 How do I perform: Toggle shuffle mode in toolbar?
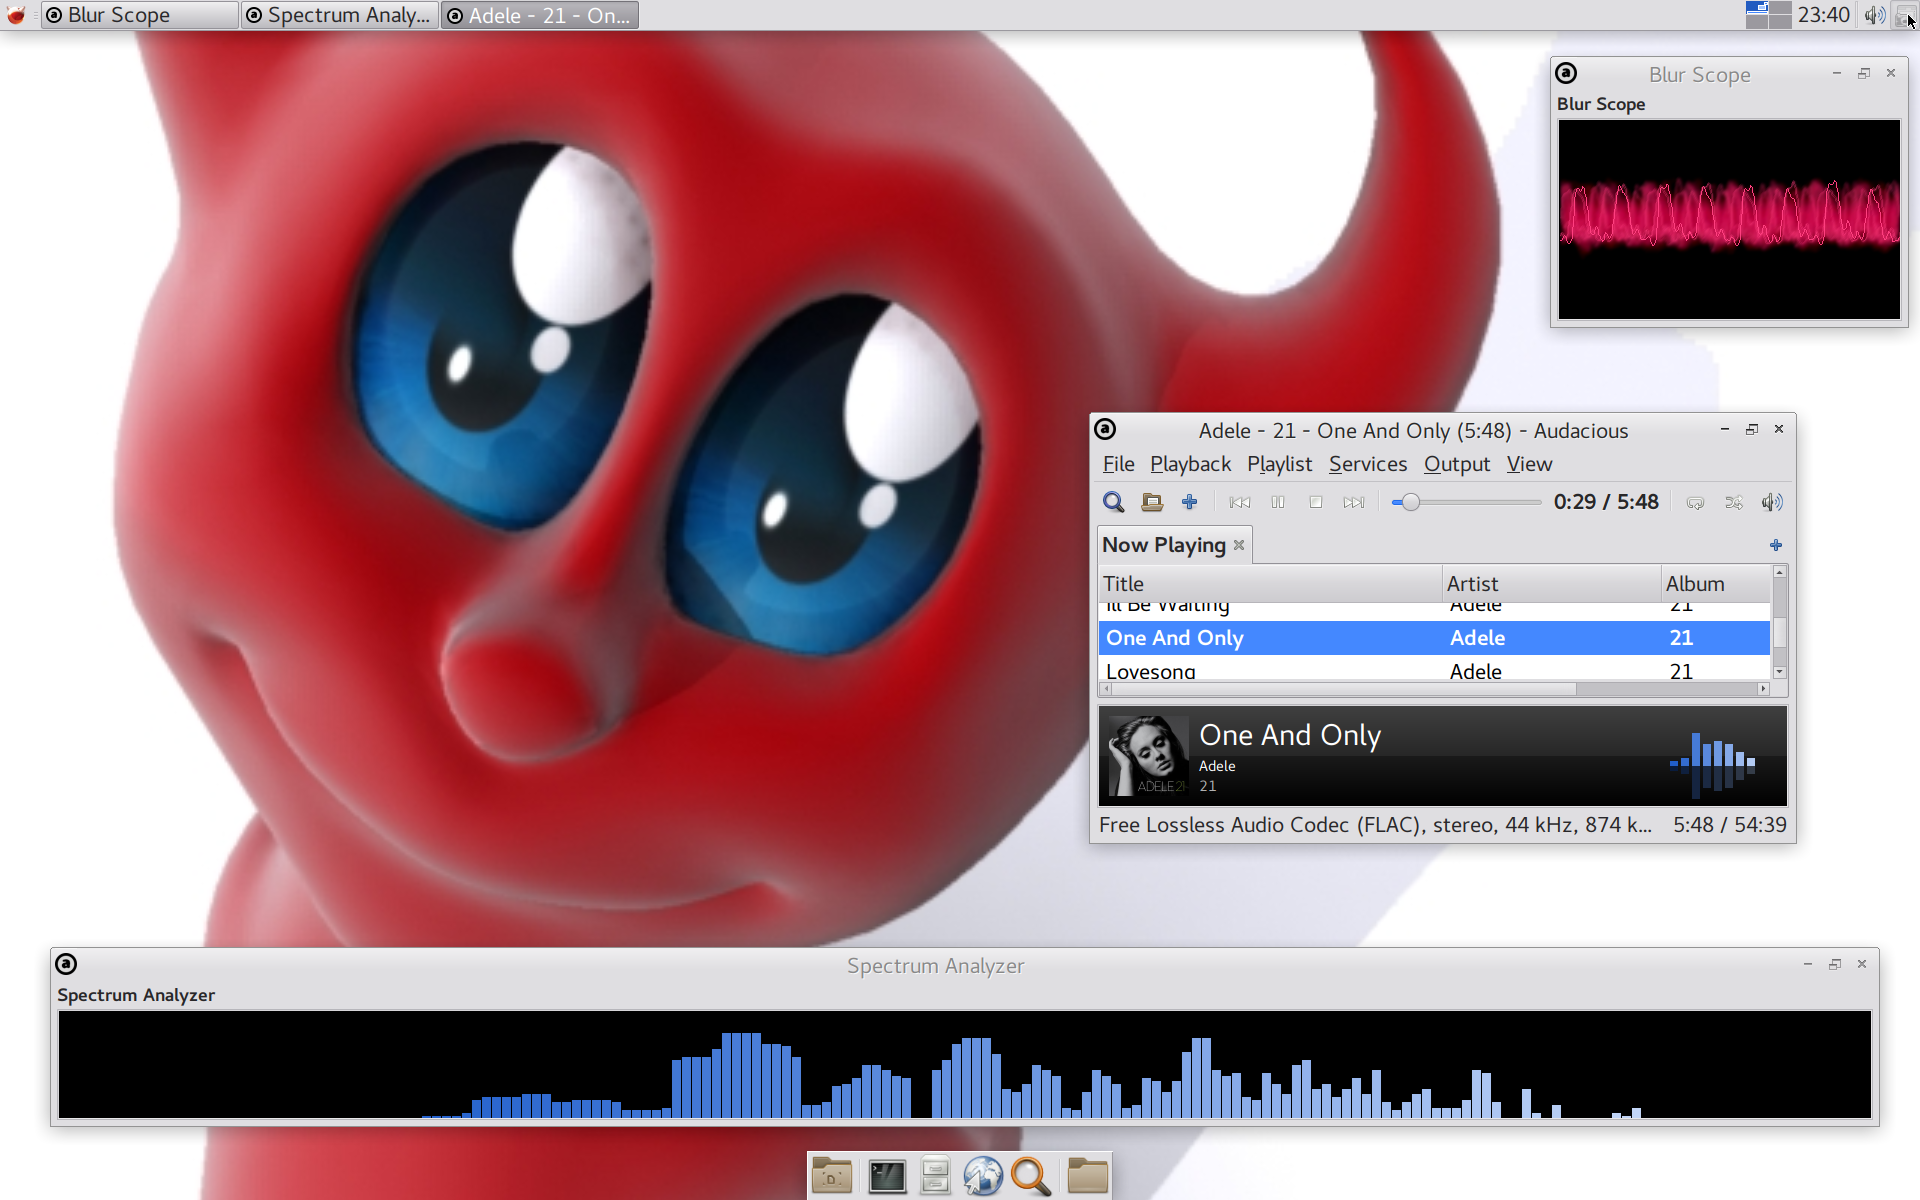pos(1733,502)
